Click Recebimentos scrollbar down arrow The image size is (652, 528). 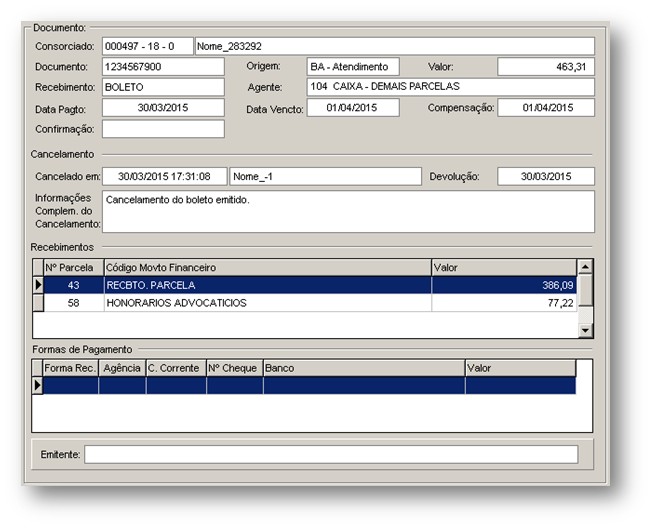pyautogui.click(x=585, y=331)
